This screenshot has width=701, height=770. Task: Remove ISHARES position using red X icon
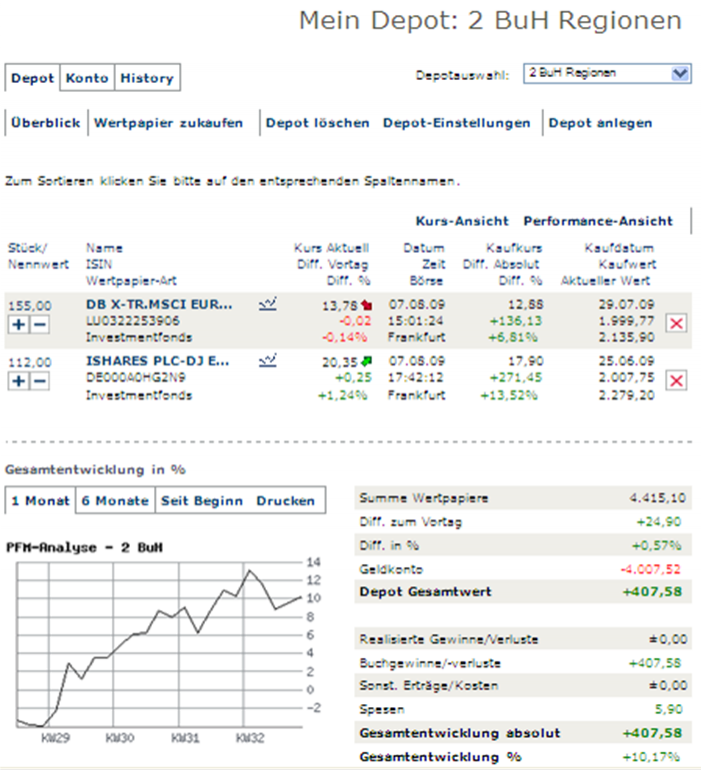(x=676, y=379)
